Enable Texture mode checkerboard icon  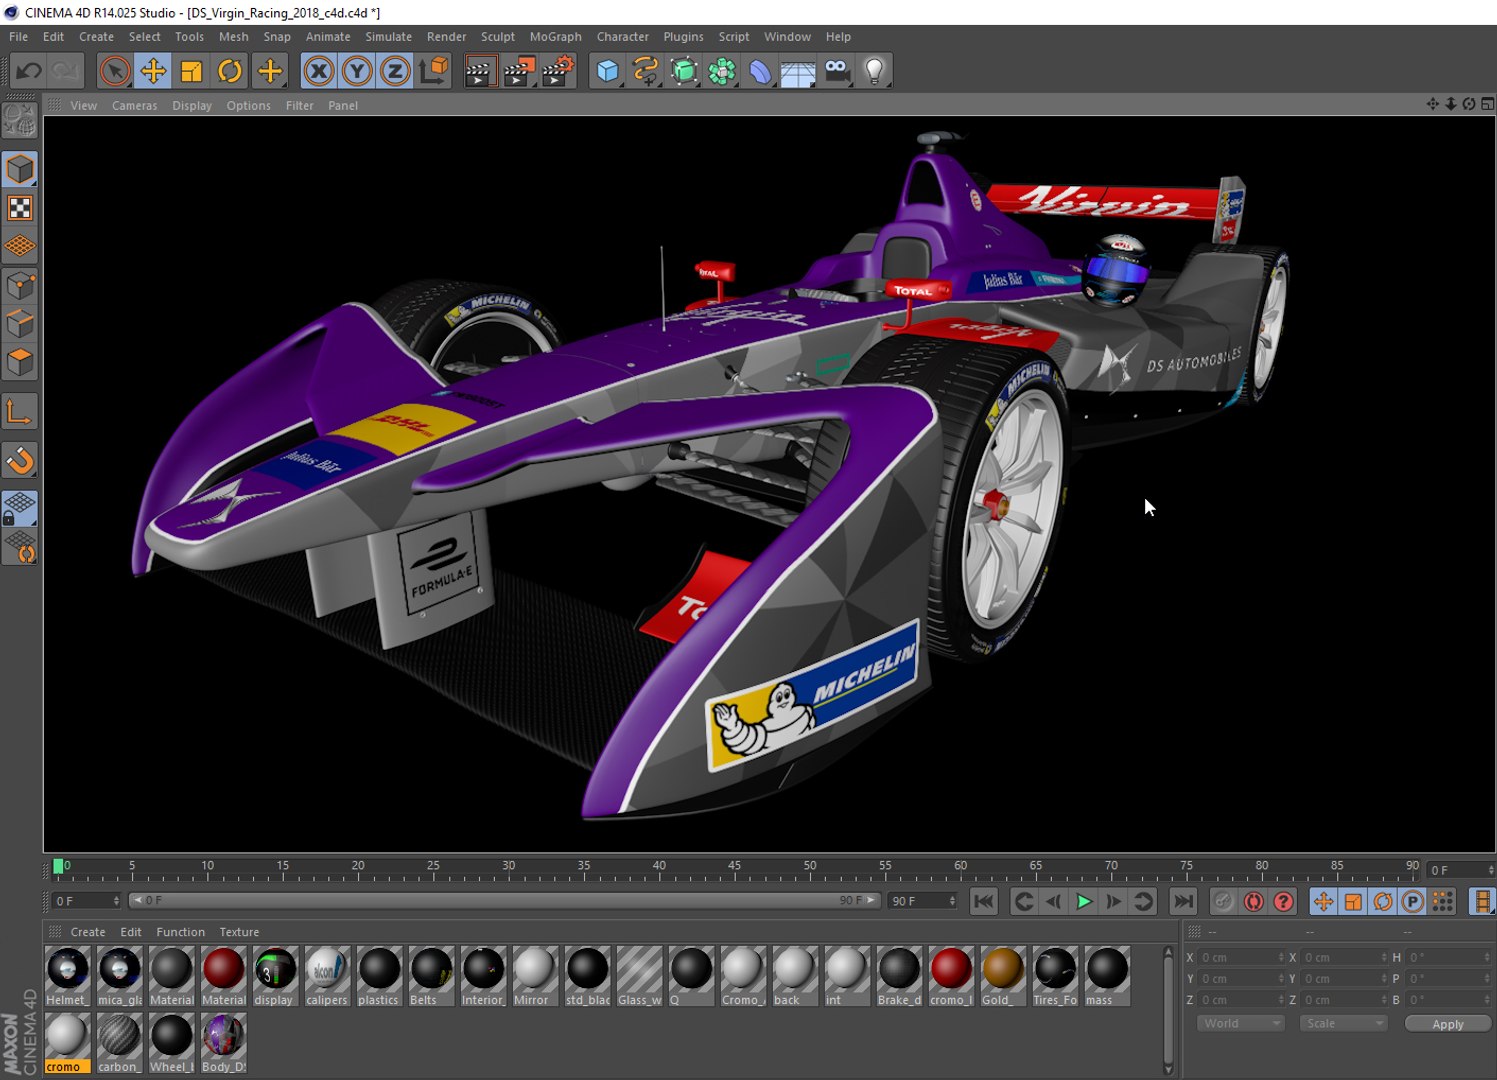tap(20, 208)
